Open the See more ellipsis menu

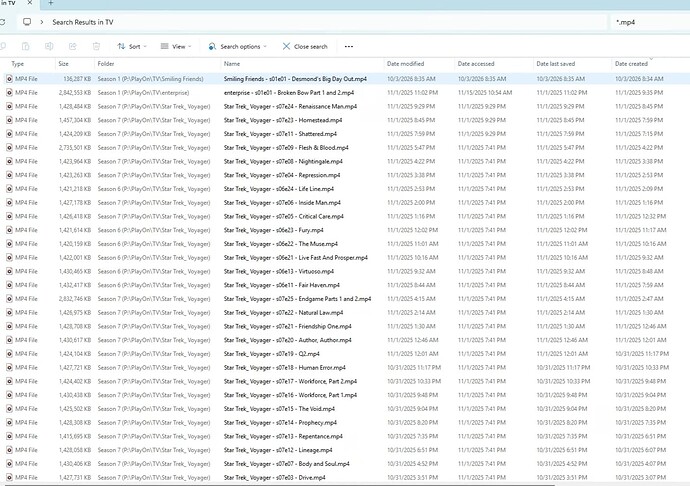(x=349, y=46)
